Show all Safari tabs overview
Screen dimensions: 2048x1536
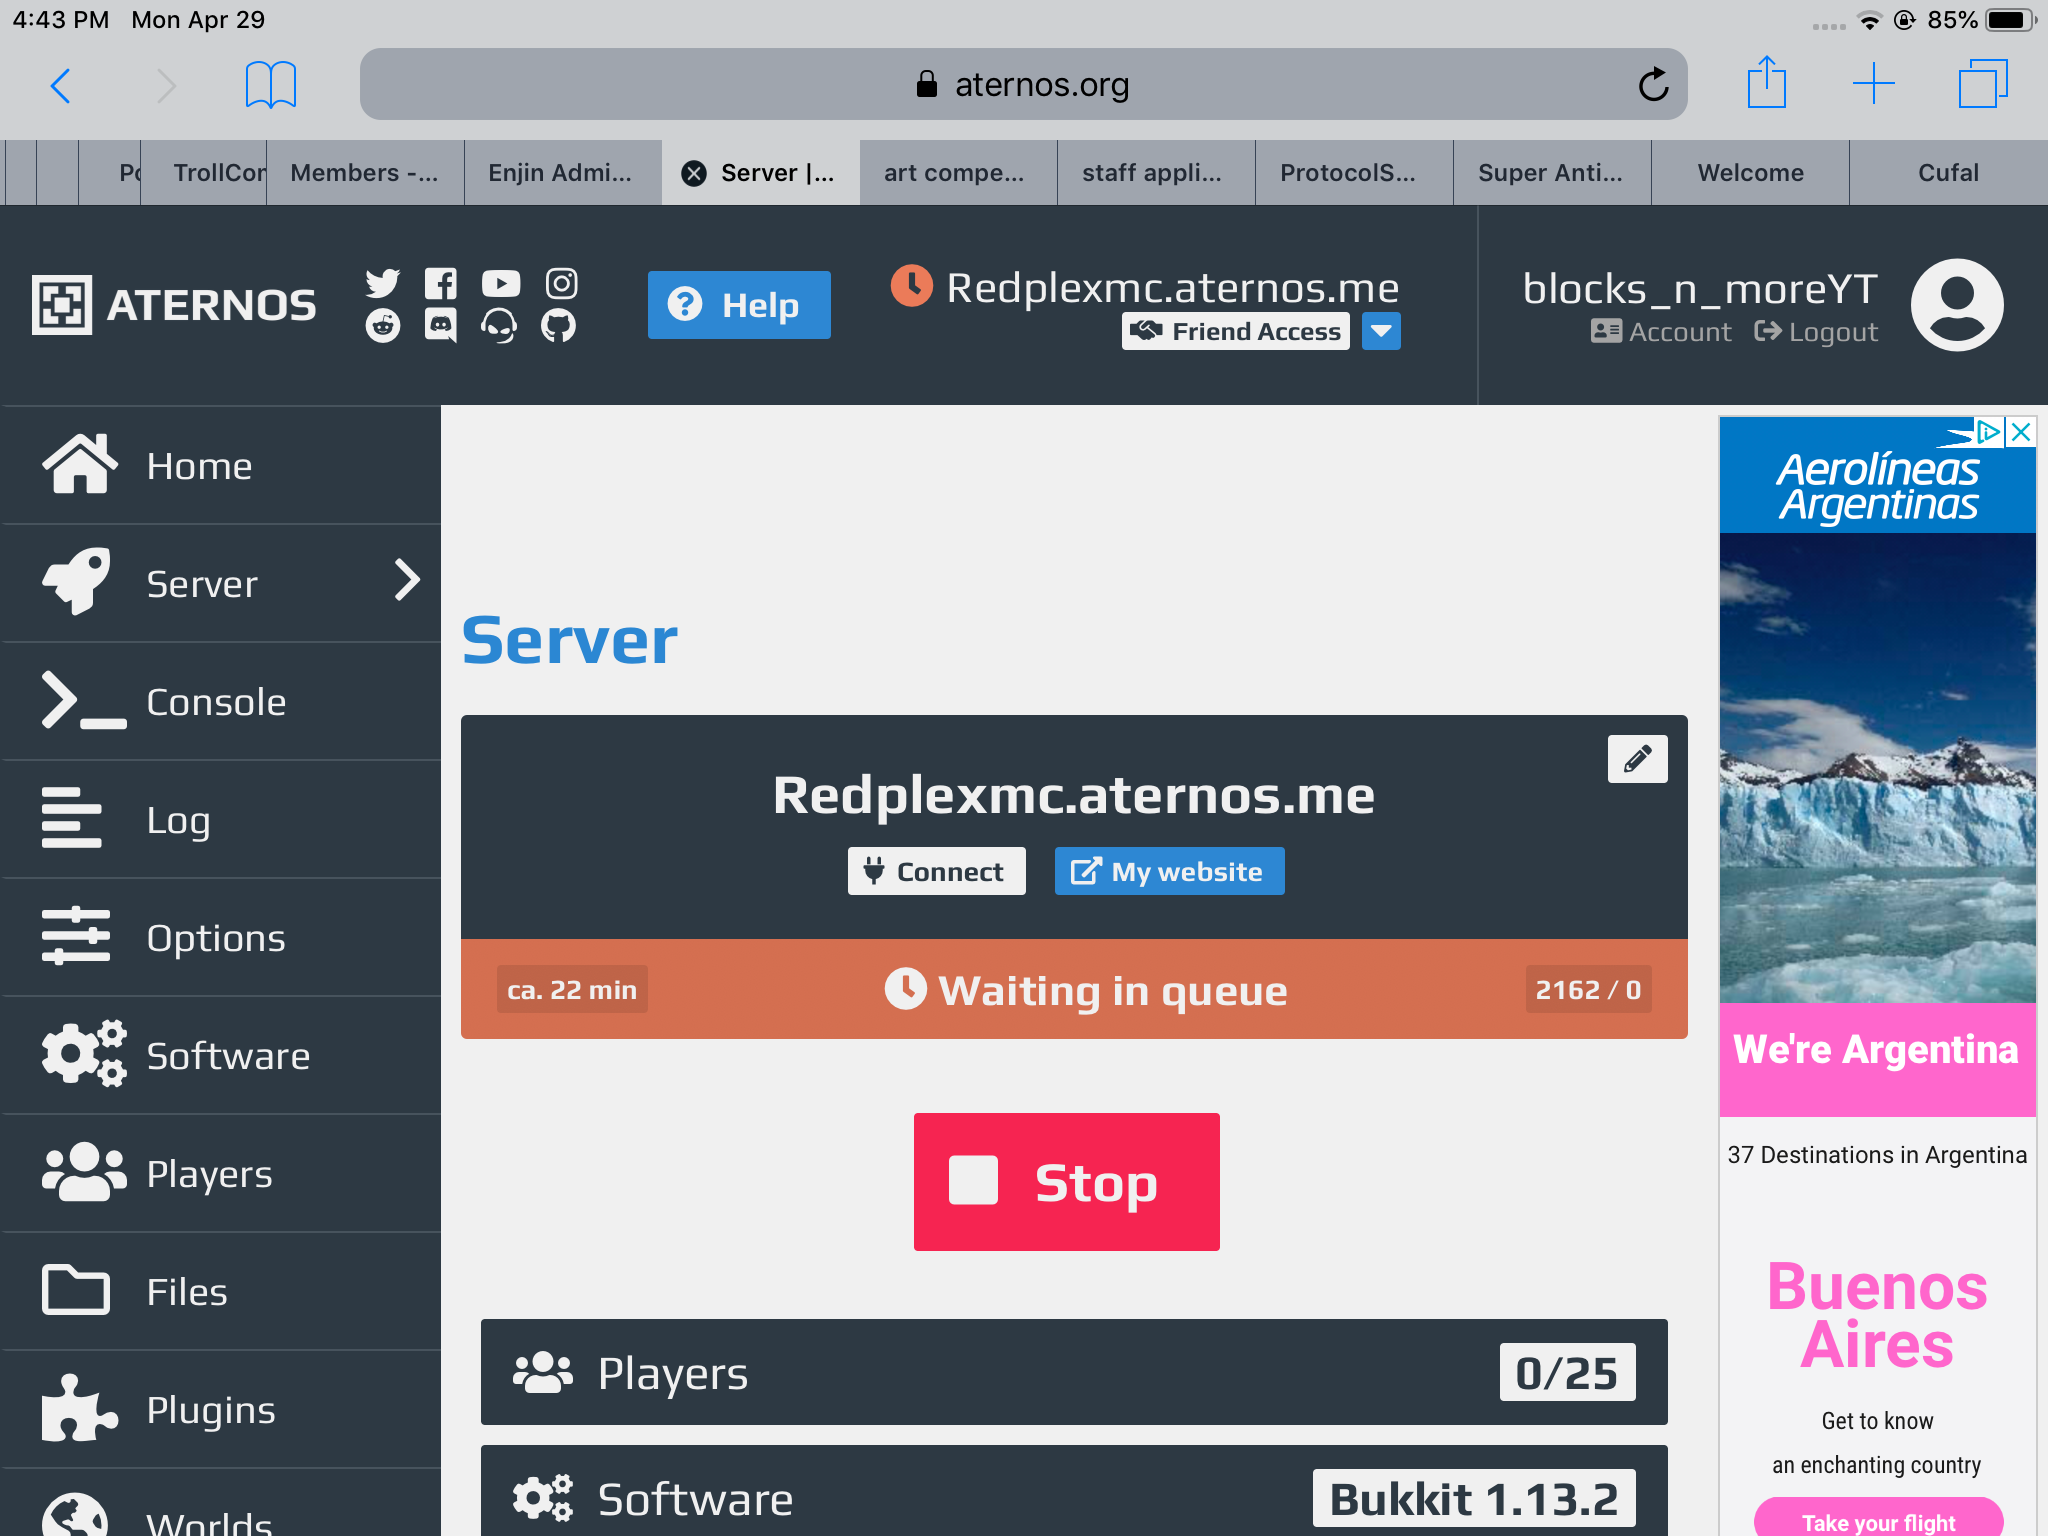coord(1983,84)
